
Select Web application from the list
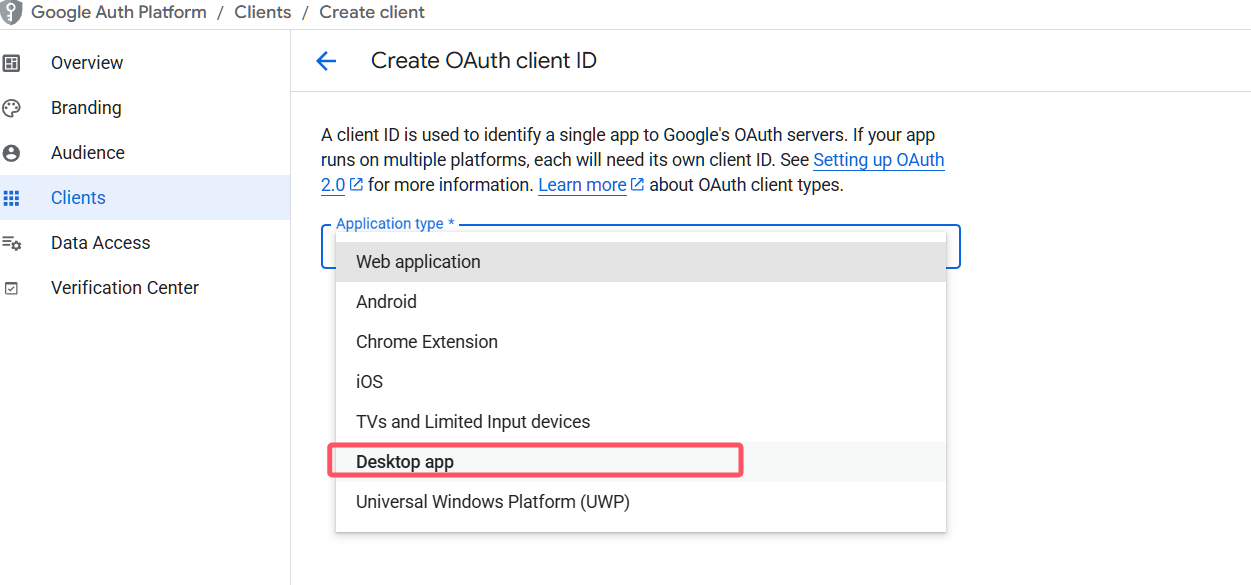click(641, 262)
